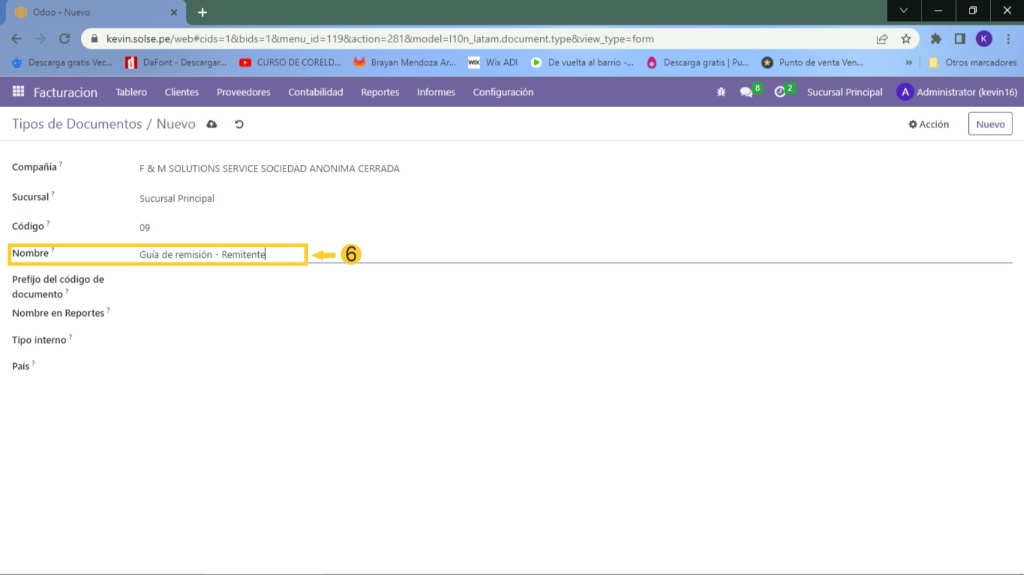
Task: Open the debug bug icon in navbar
Action: (x=721, y=92)
